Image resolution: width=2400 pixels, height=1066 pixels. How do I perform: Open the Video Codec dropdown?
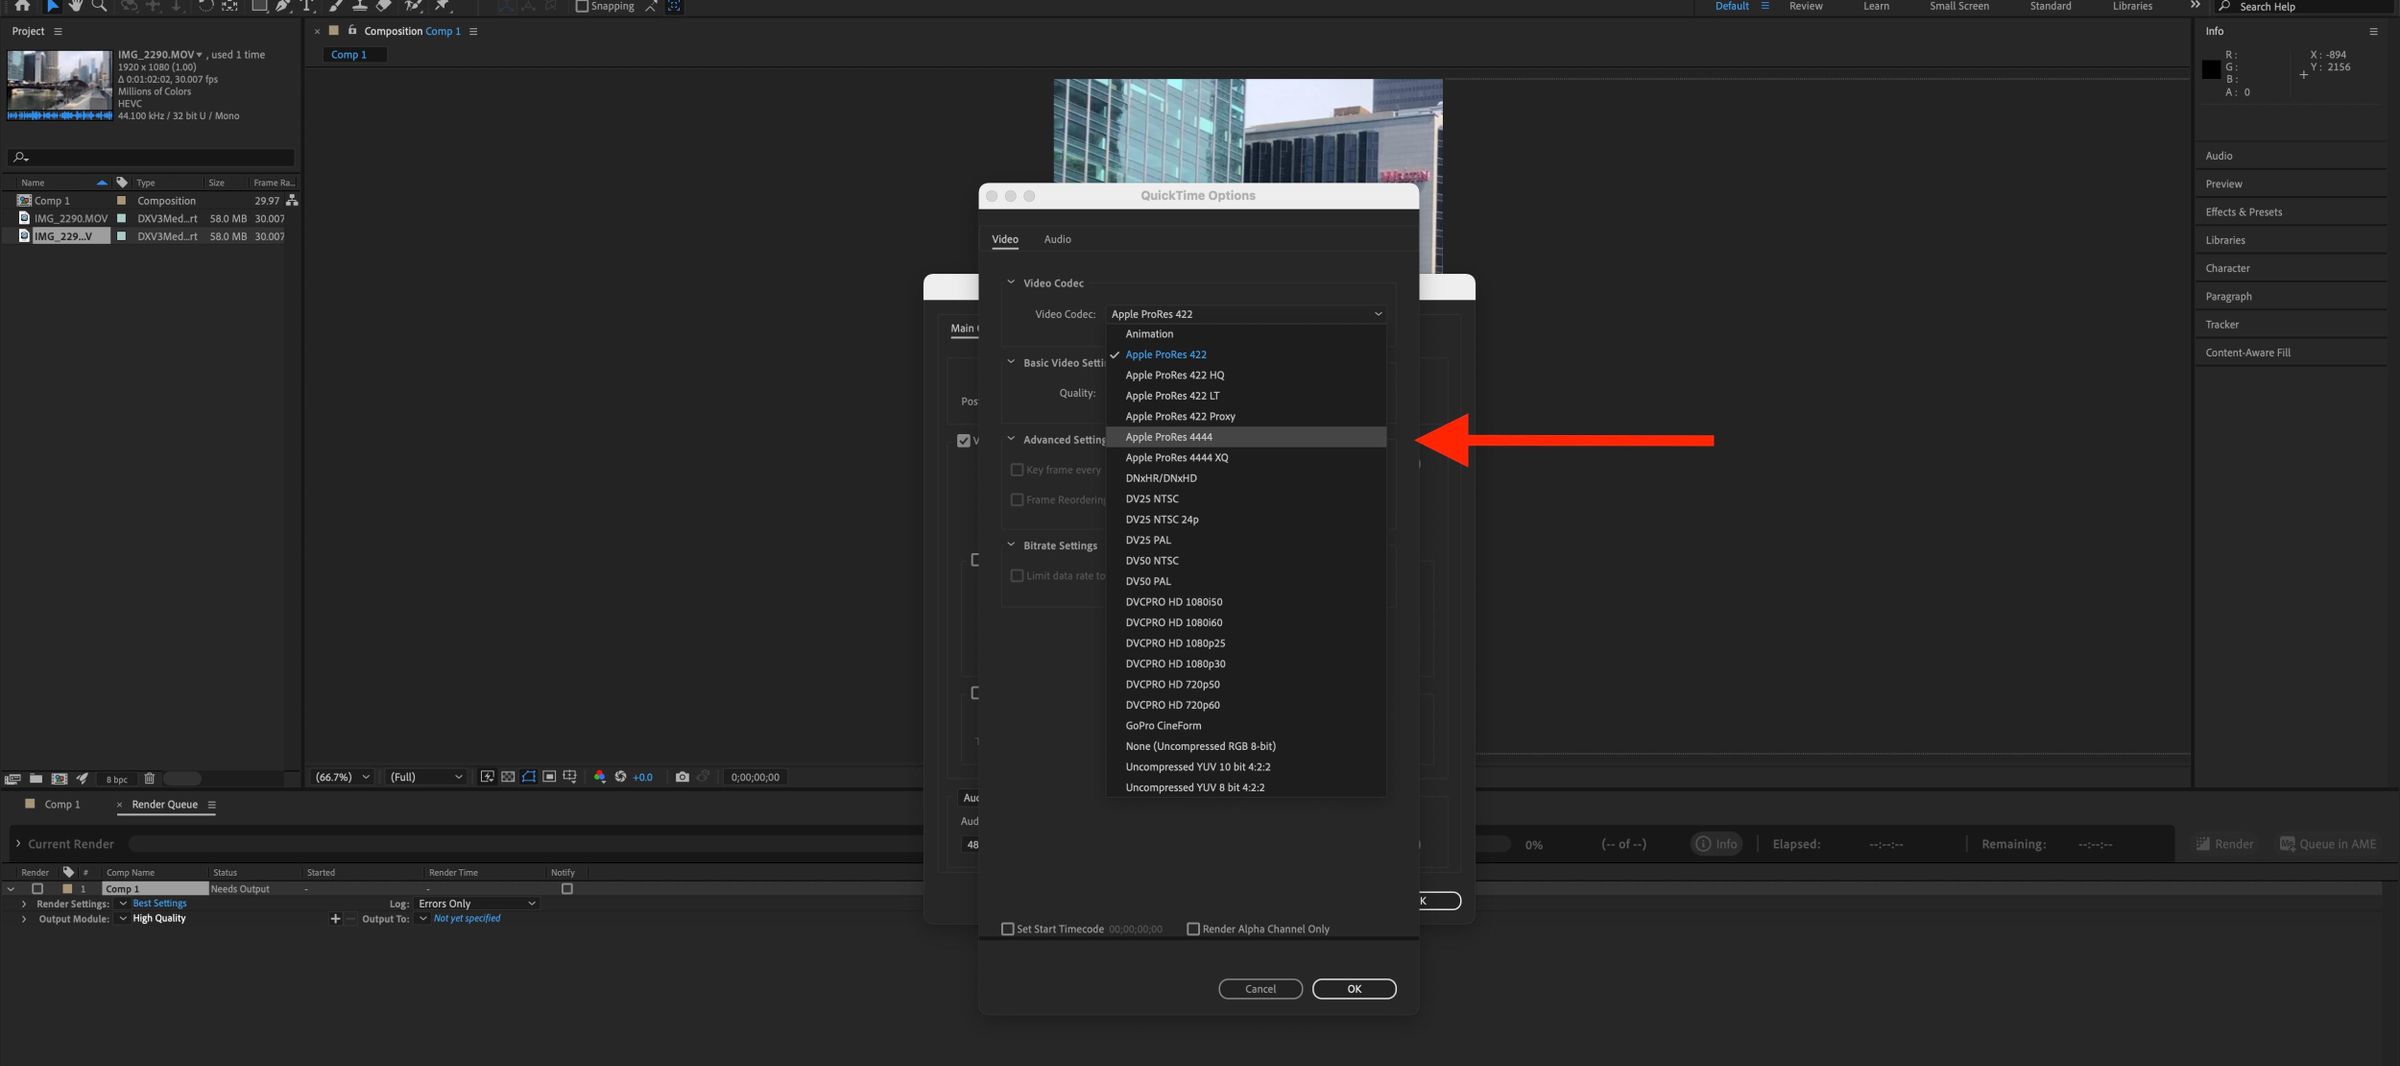(x=1245, y=313)
